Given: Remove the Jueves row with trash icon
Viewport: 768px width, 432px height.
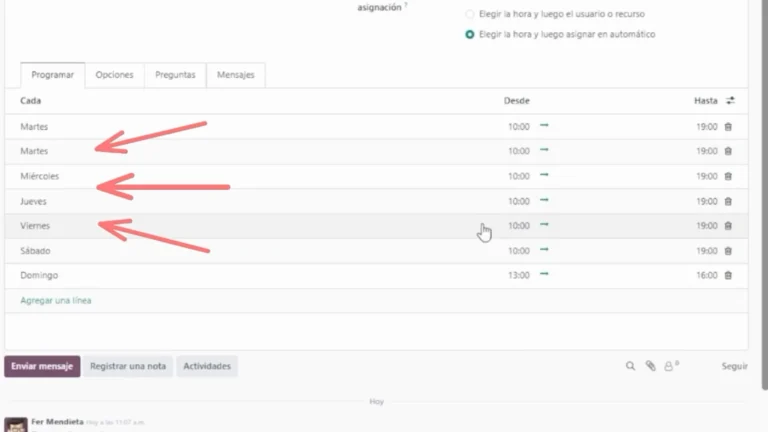Looking at the screenshot, I should tap(728, 201).
